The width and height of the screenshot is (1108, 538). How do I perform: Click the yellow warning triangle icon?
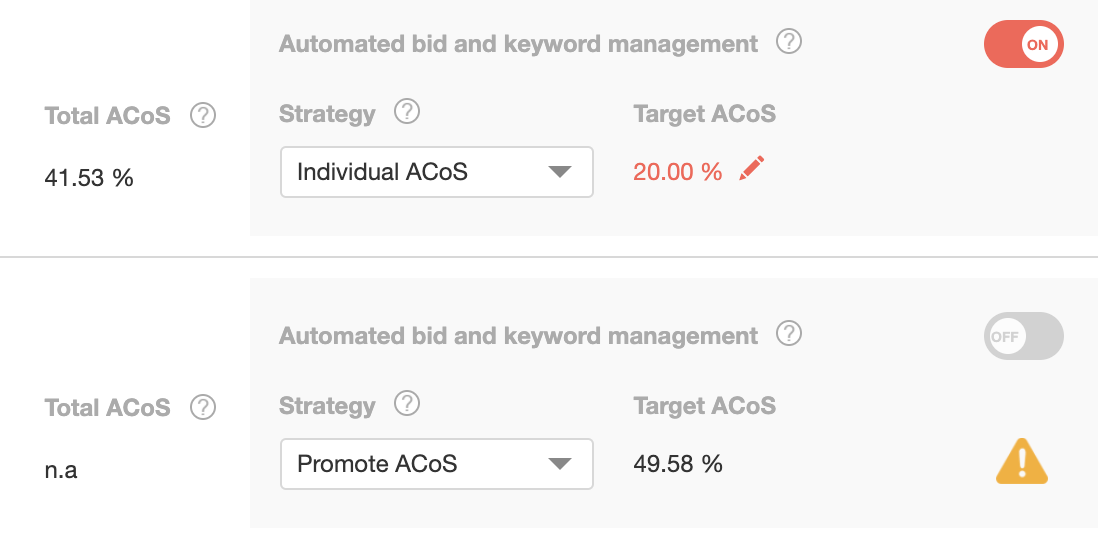pos(1022,461)
